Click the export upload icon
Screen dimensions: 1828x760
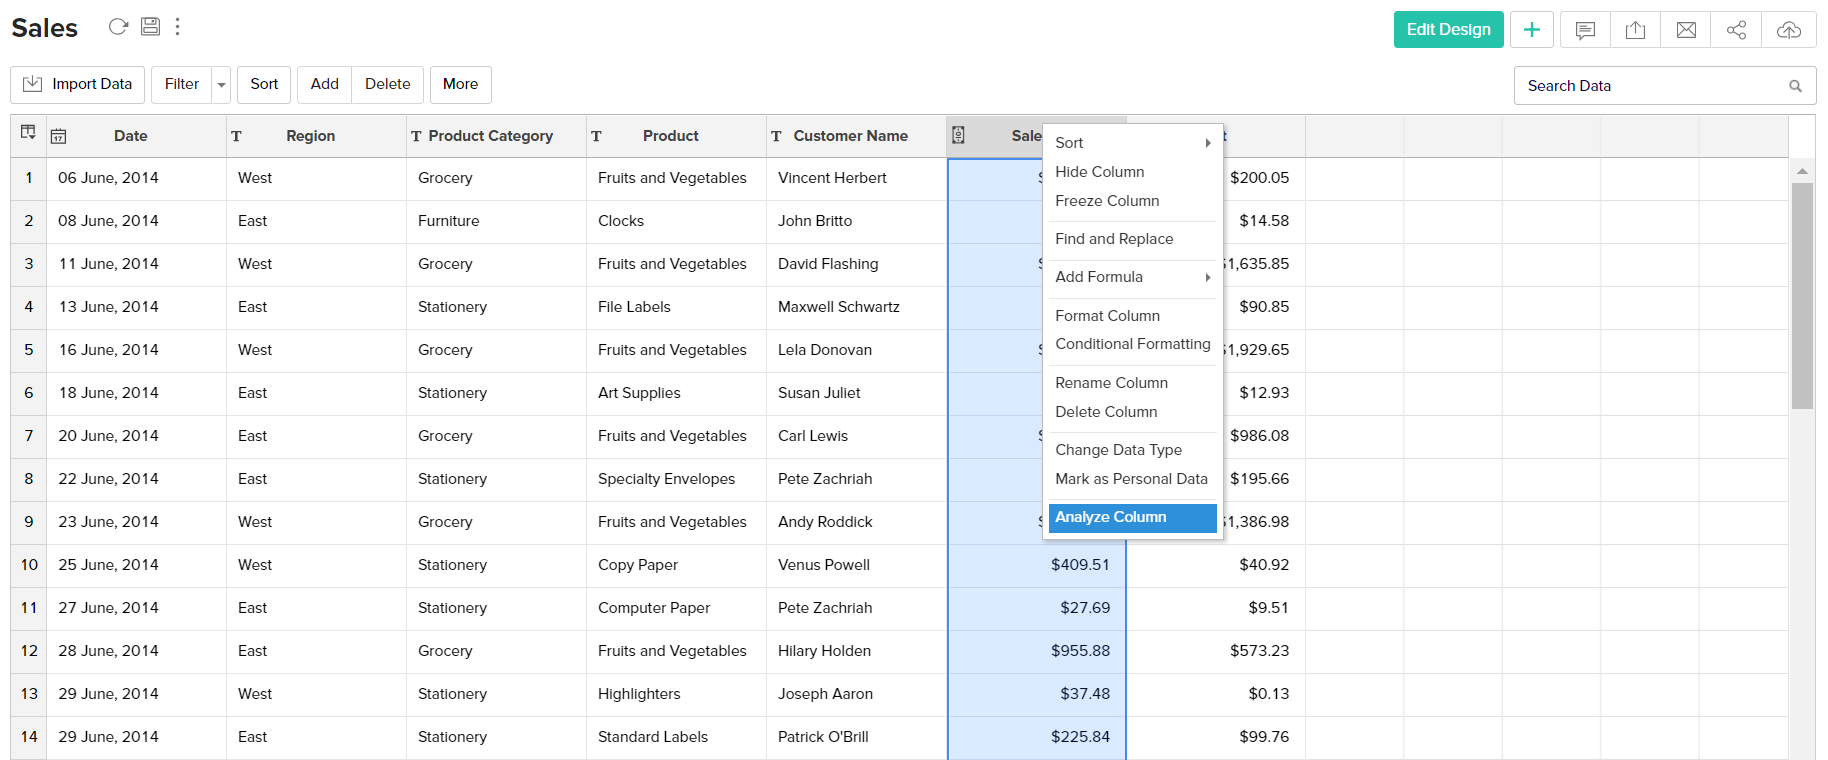tap(1635, 30)
